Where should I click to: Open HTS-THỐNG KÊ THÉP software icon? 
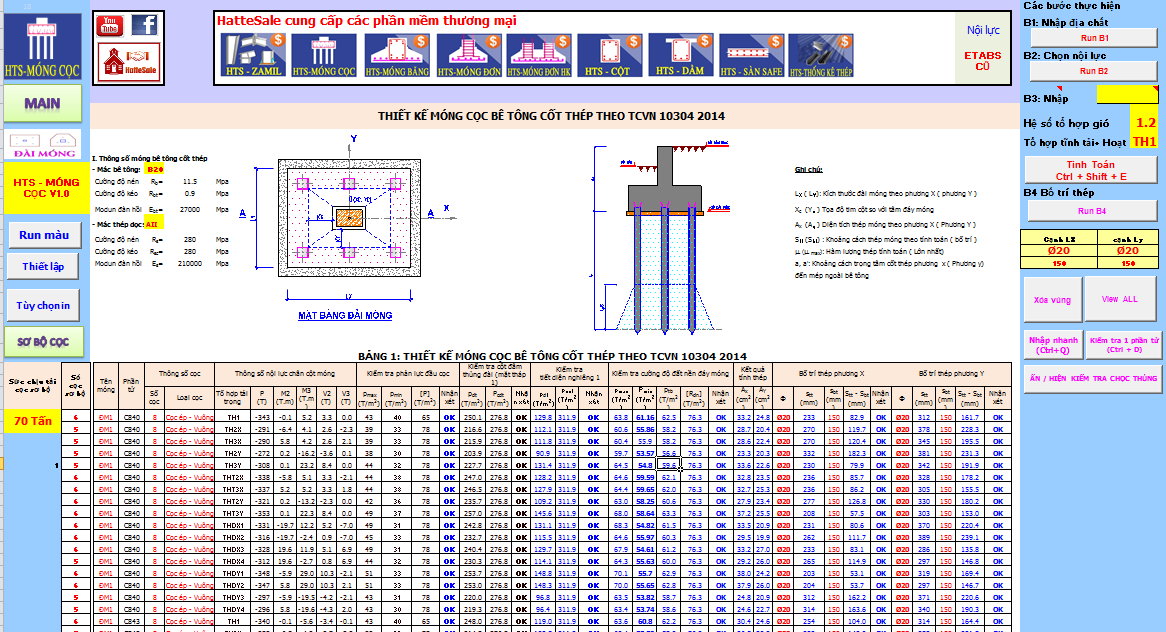[821, 55]
